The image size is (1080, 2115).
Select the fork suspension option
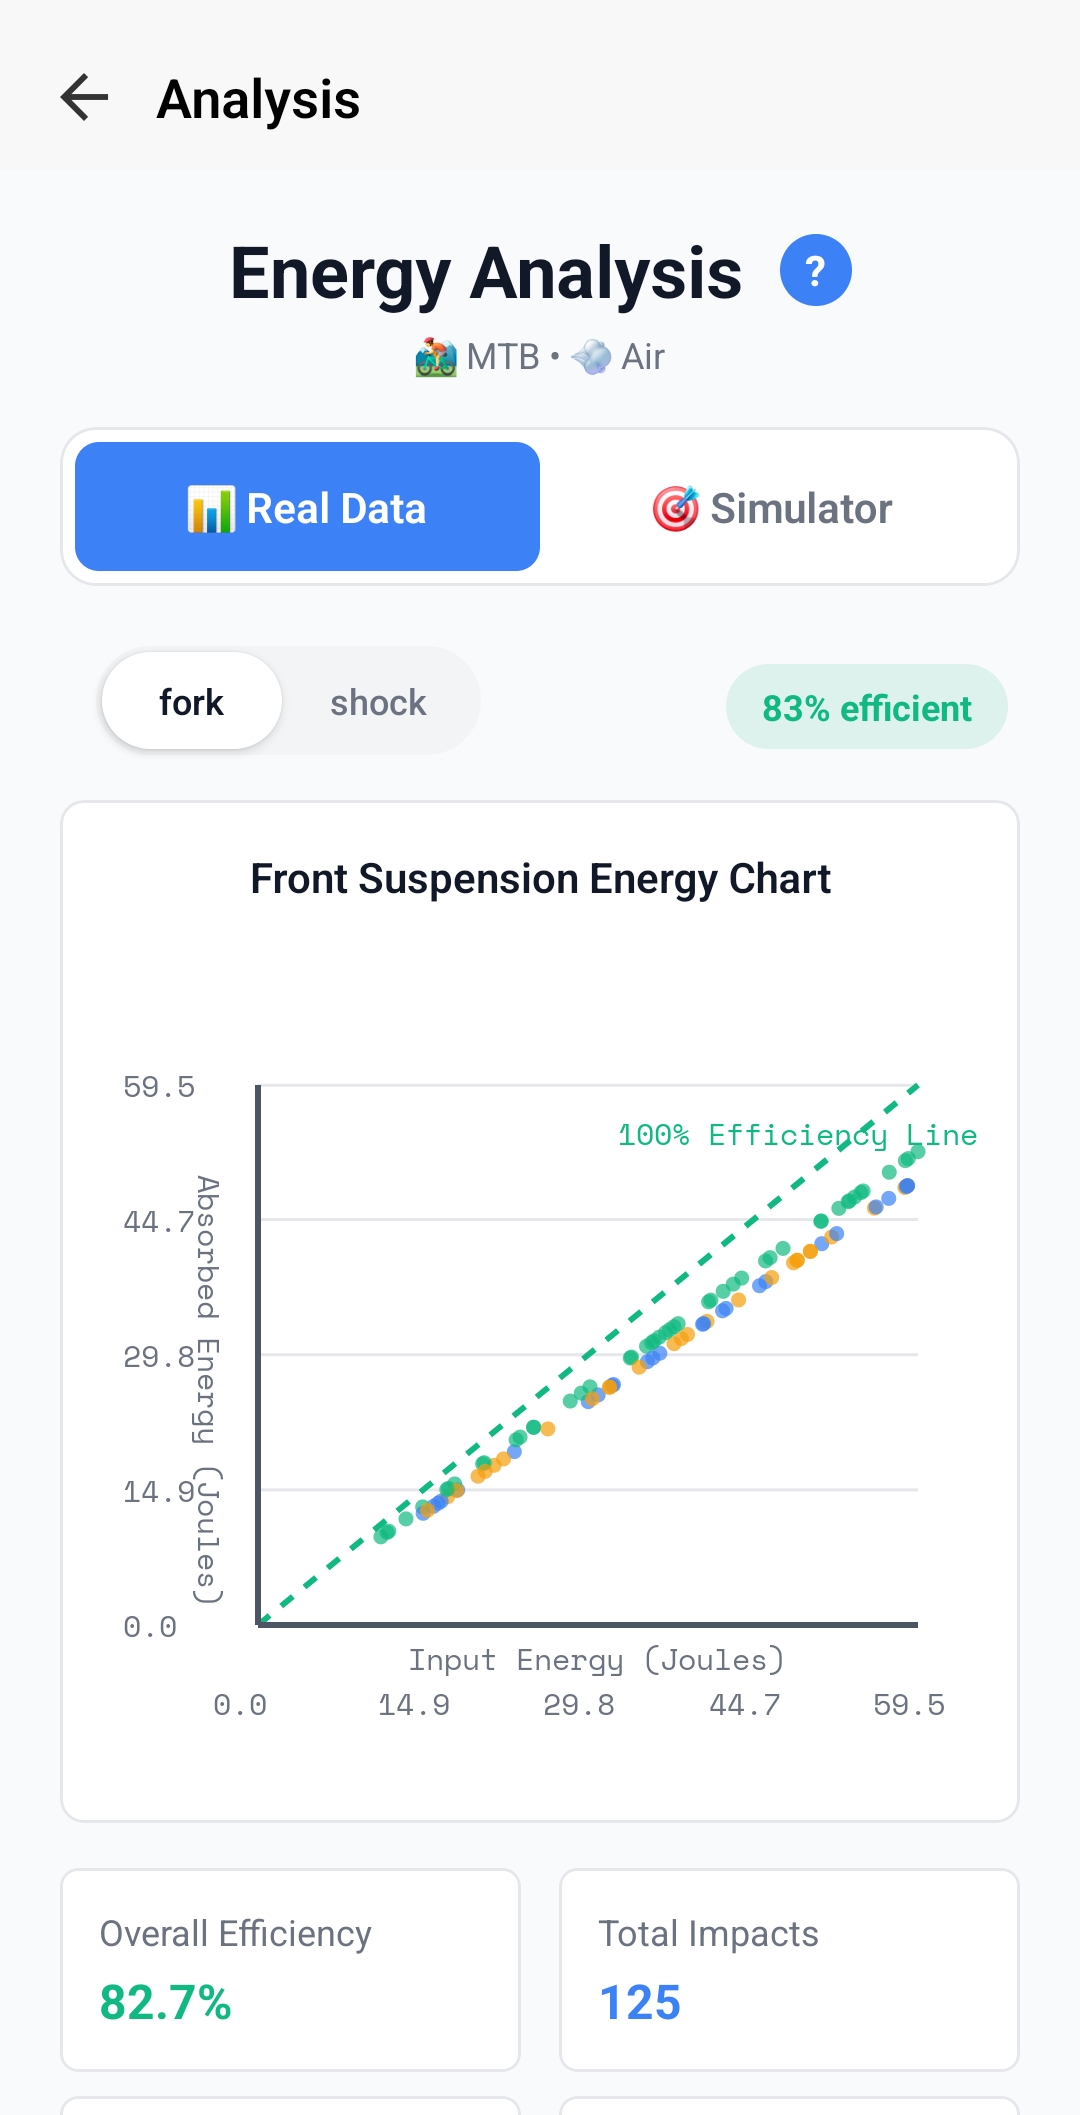191,701
